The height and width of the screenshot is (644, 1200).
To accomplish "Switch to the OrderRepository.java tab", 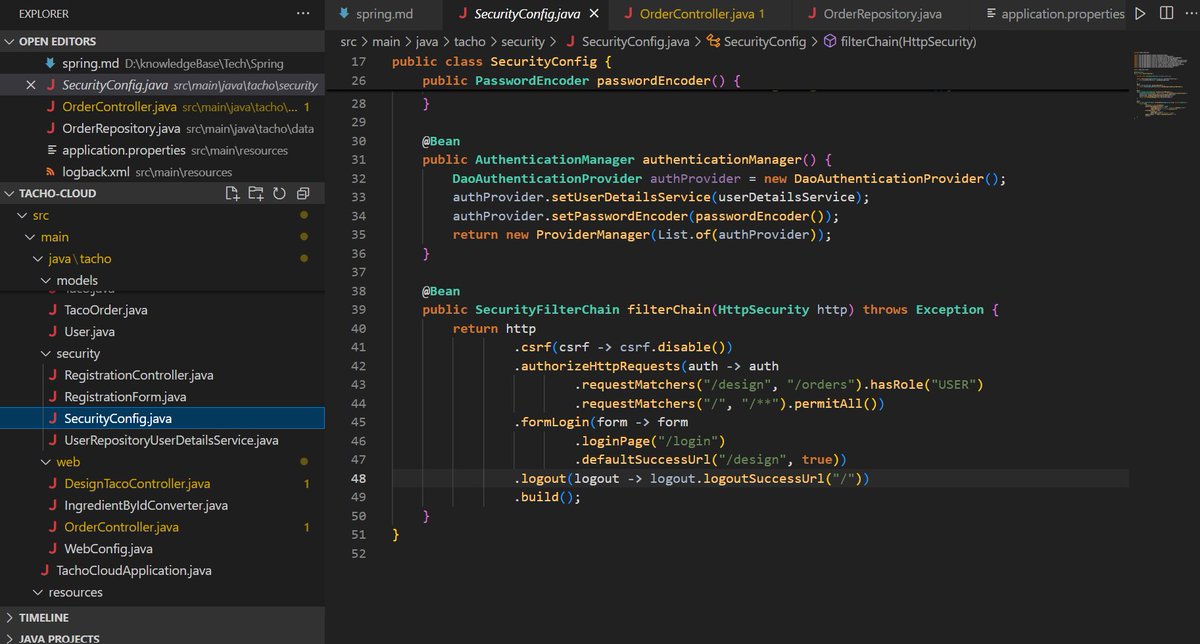I will [x=882, y=14].
